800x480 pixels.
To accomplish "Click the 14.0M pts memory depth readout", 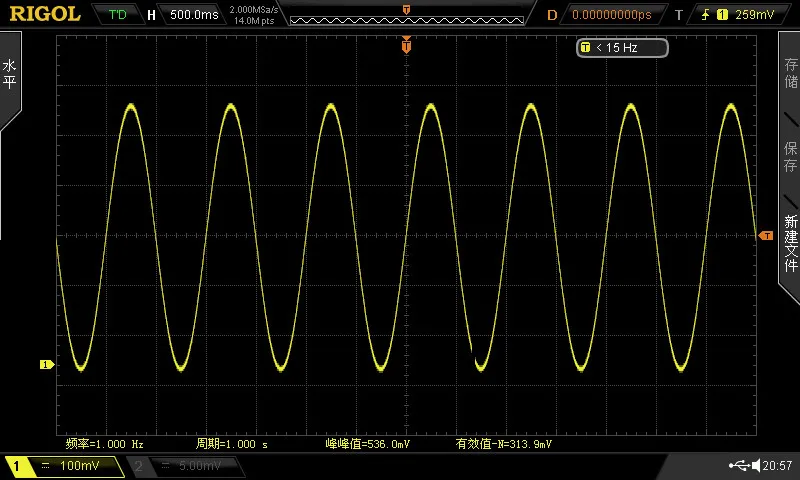I will click(x=254, y=21).
